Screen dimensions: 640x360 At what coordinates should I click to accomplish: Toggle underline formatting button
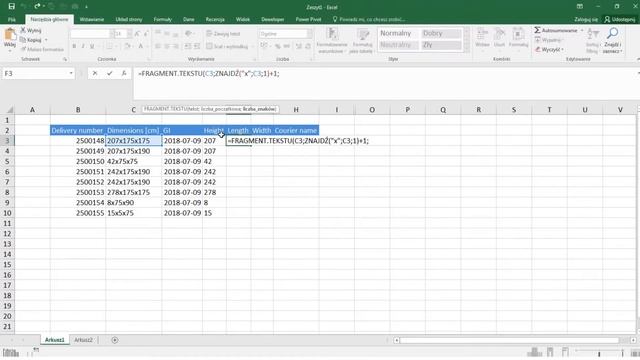point(92,47)
